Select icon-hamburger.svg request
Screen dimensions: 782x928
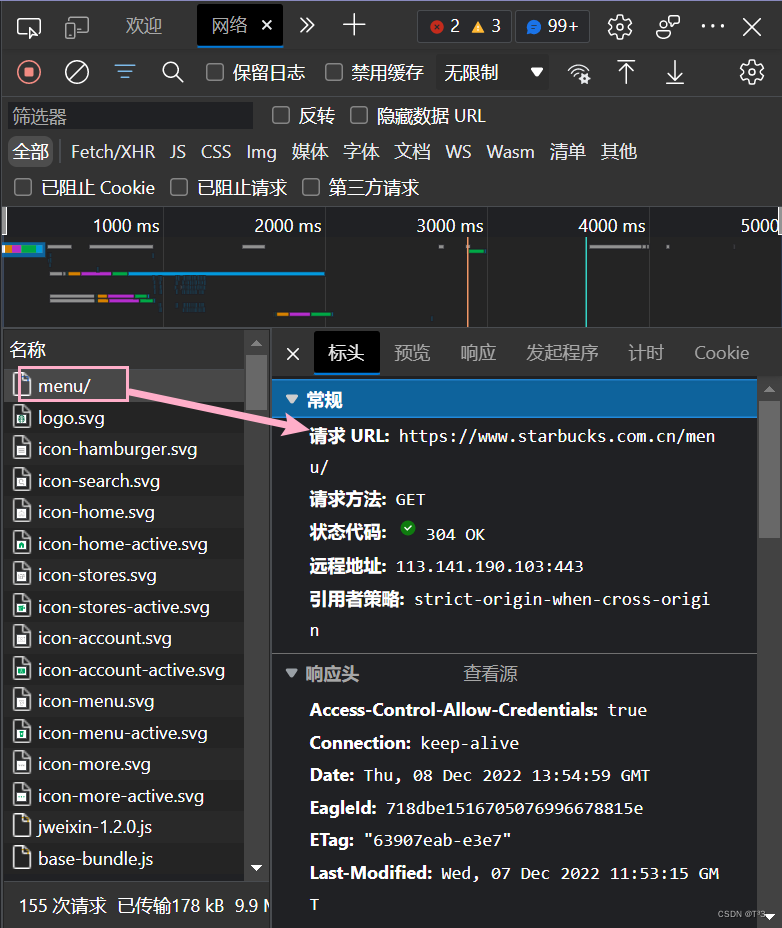tap(124, 449)
